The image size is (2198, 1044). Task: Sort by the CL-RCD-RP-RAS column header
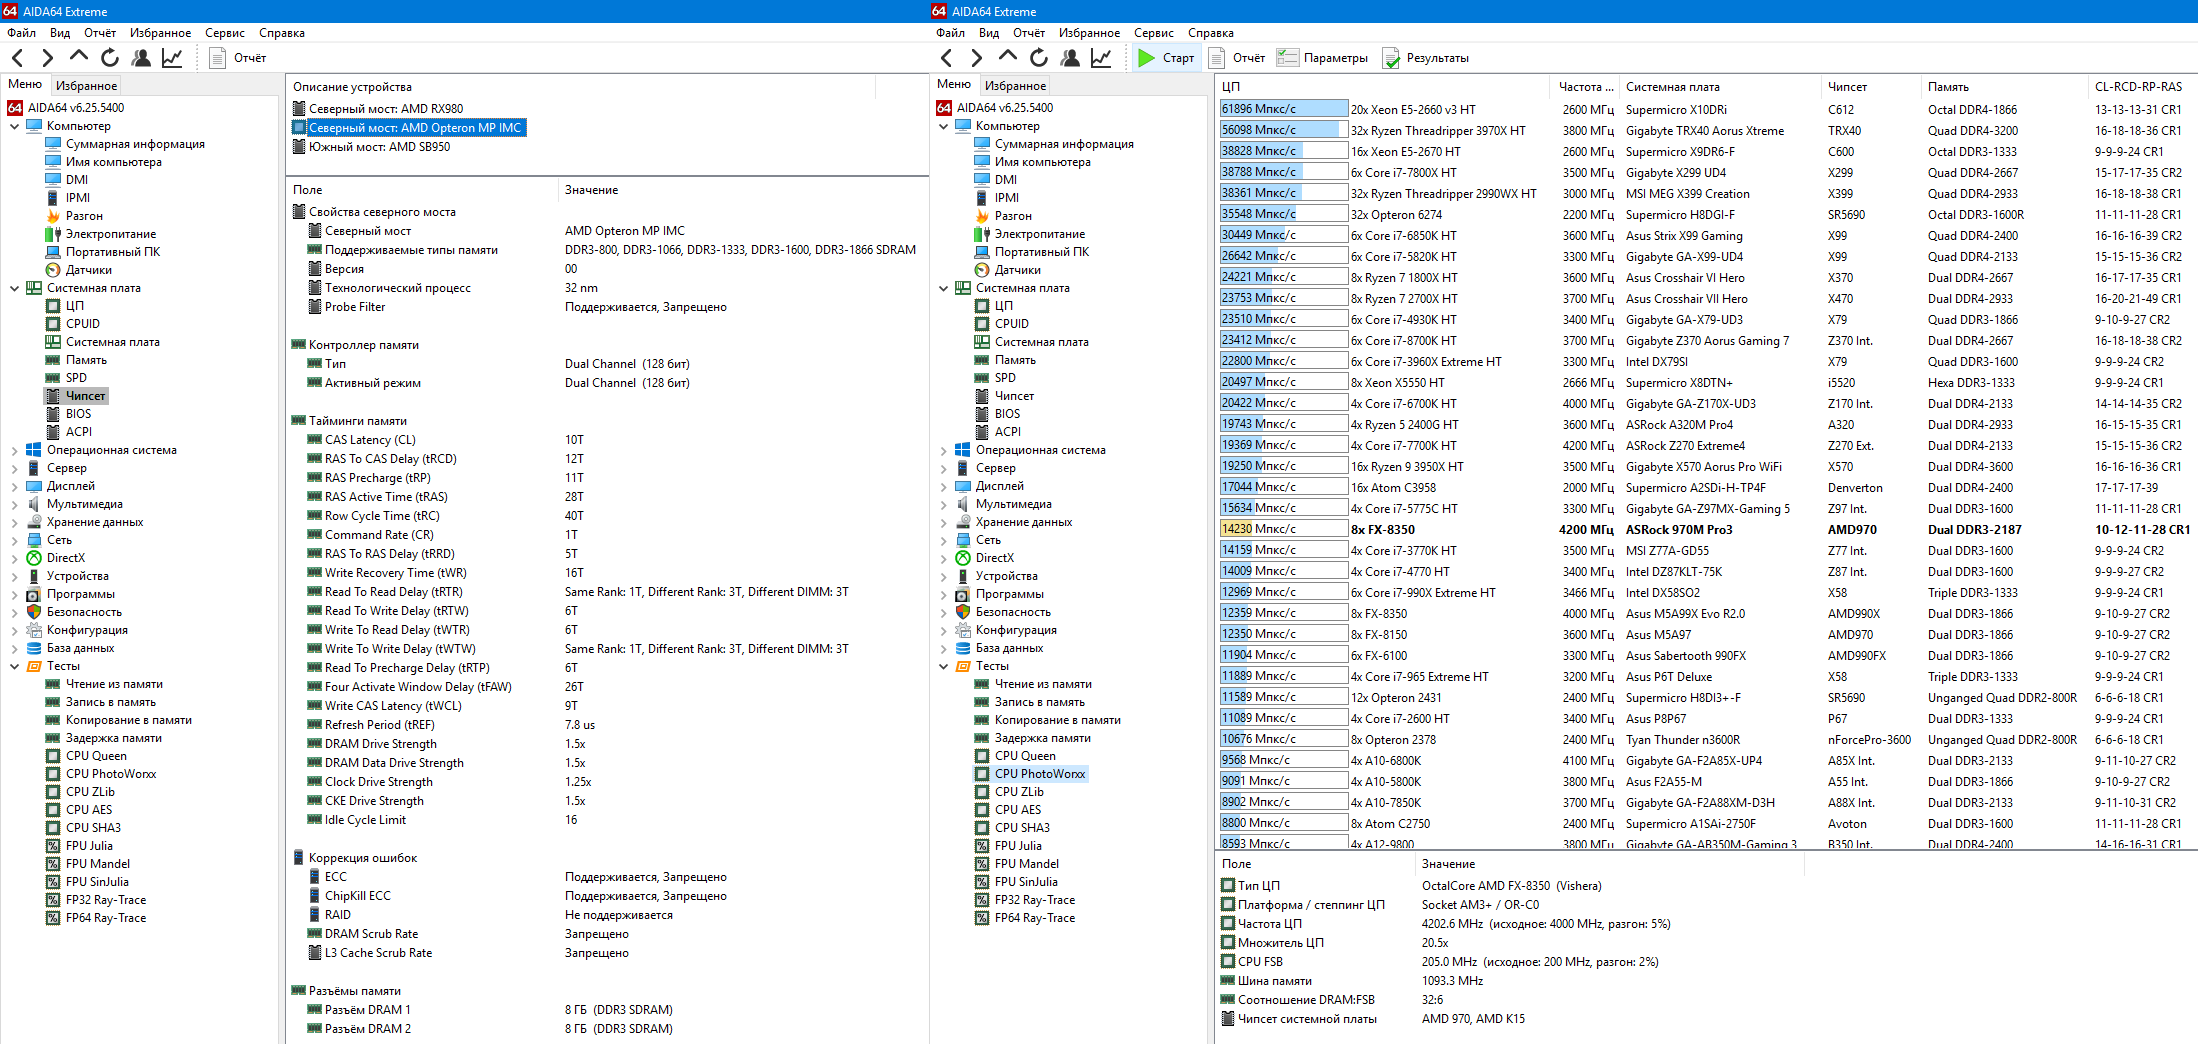point(2140,87)
